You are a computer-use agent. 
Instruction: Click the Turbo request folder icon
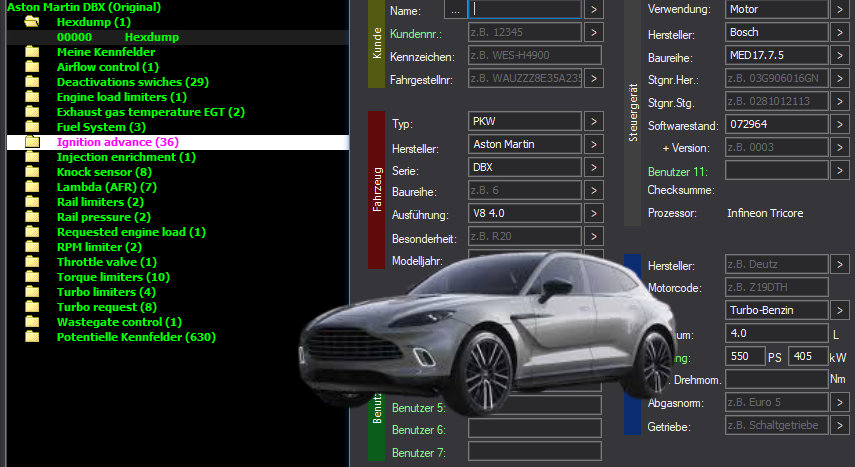pos(32,307)
